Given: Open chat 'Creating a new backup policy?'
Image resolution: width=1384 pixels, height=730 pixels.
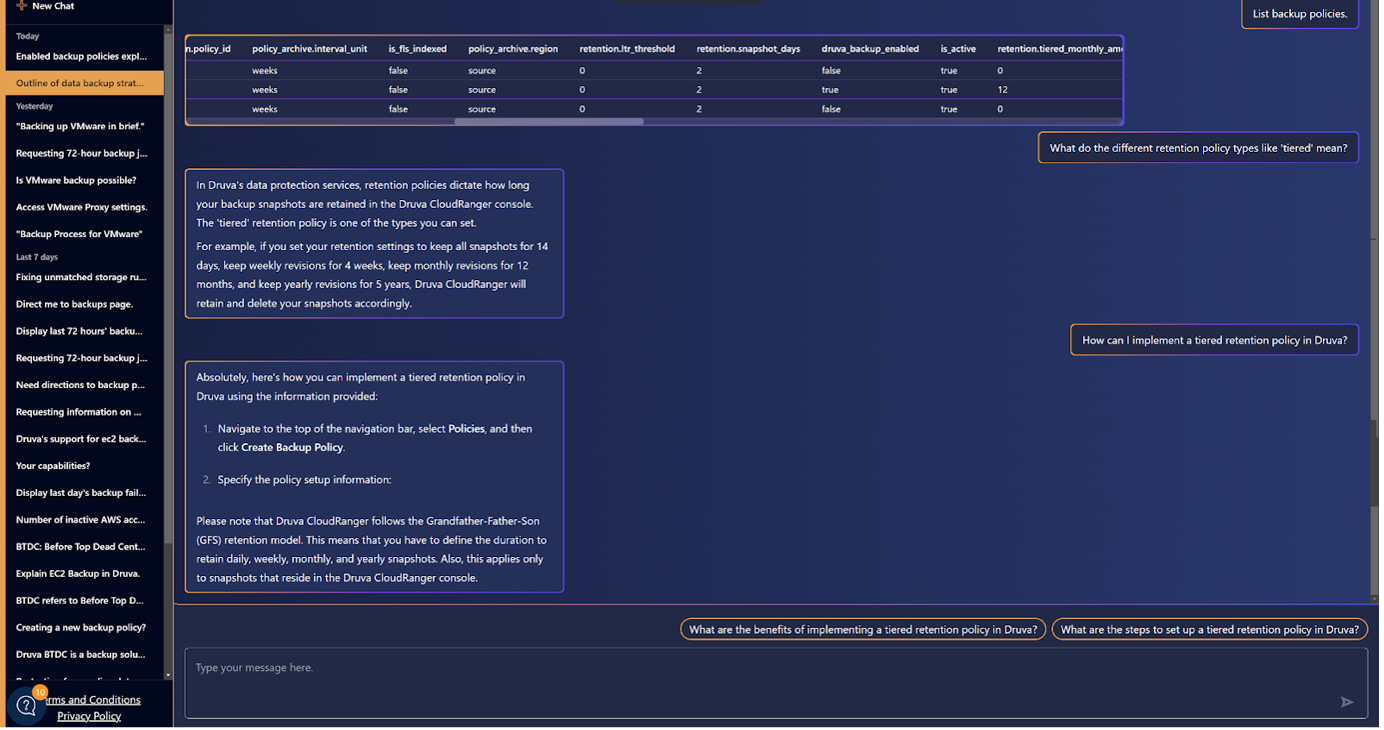Looking at the screenshot, I should (81, 628).
